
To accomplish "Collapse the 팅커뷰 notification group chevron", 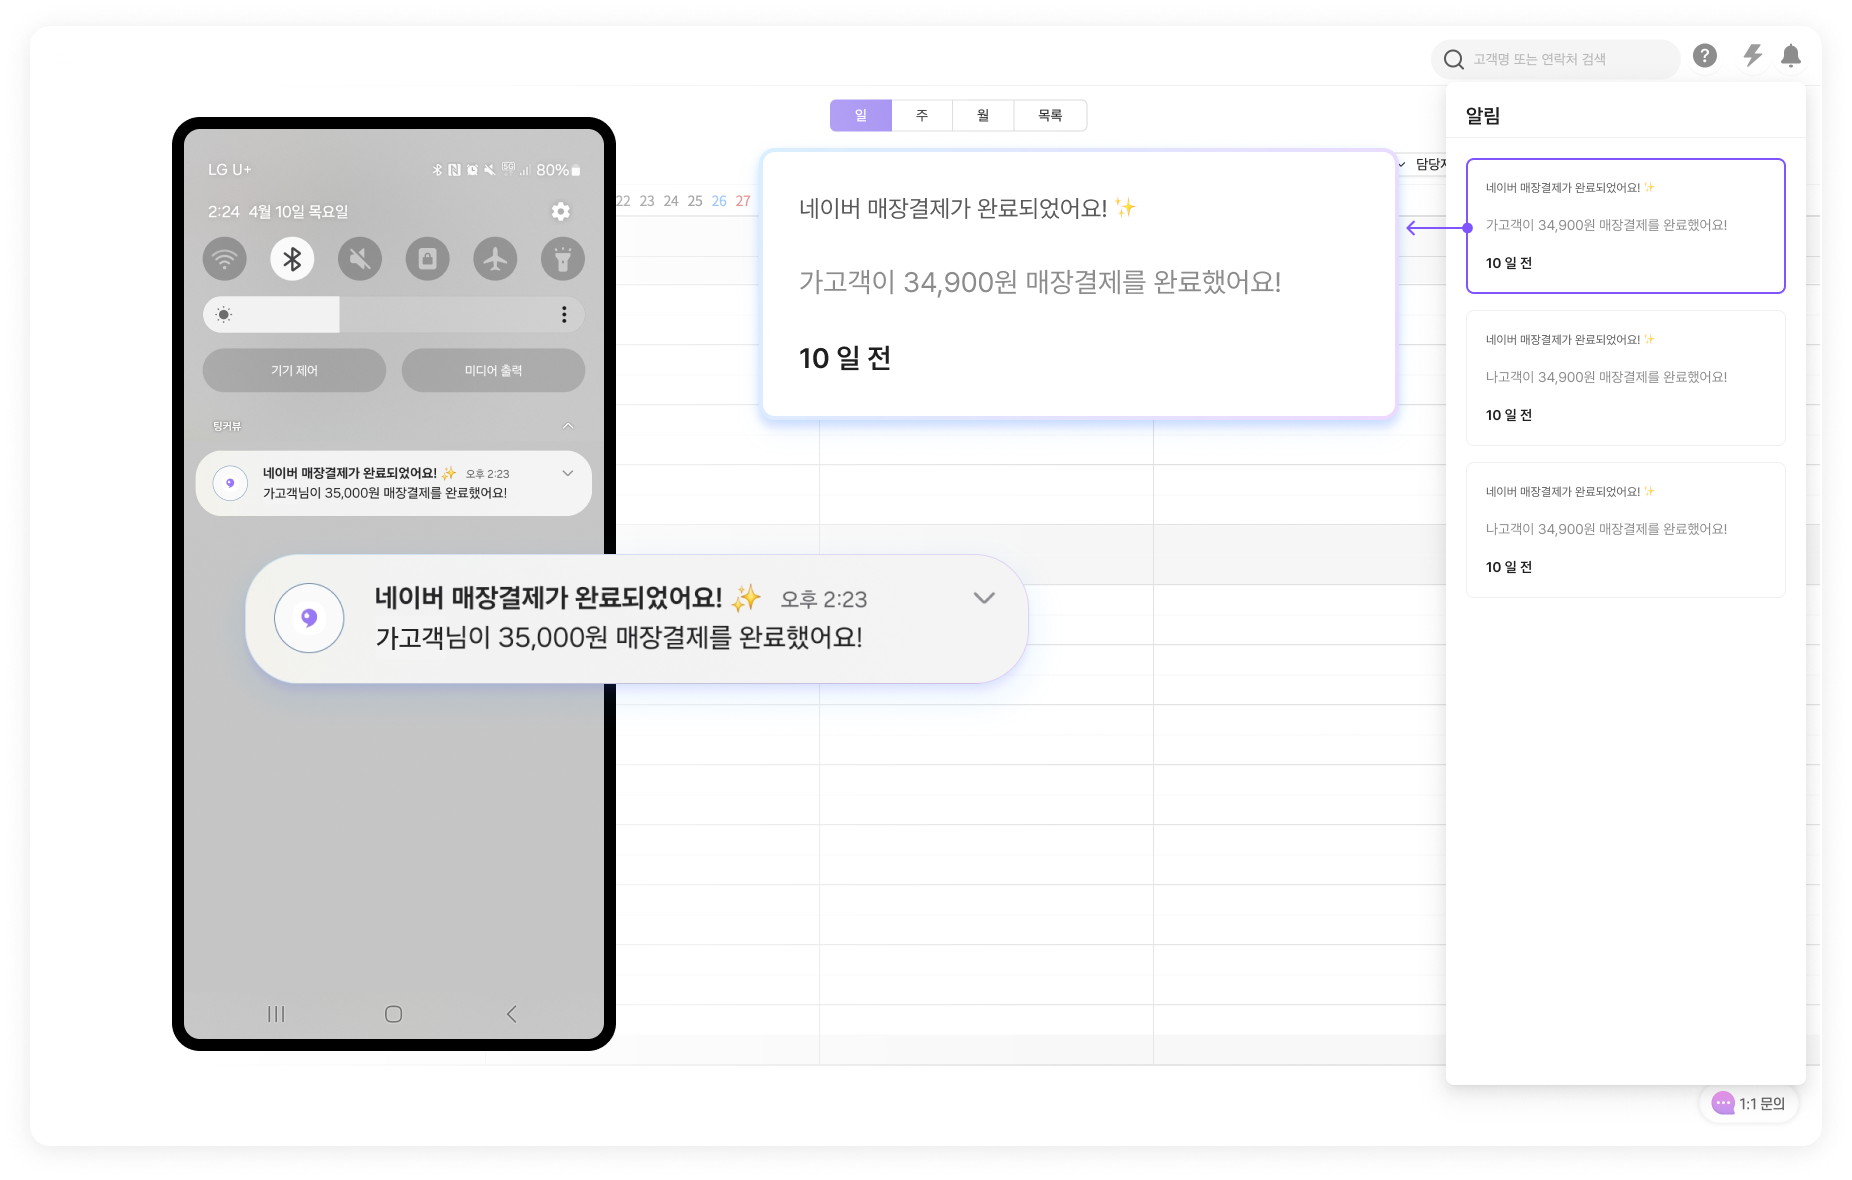I will pos(568,426).
